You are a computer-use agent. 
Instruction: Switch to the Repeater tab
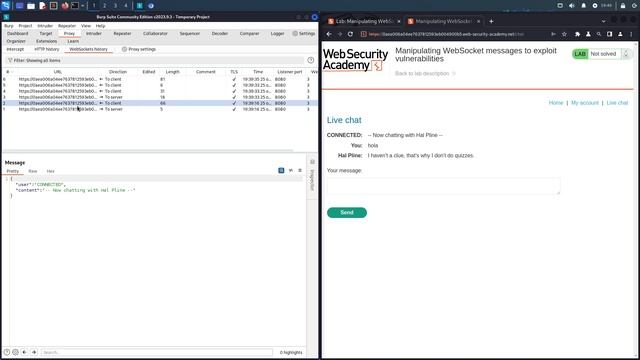(122, 33)
